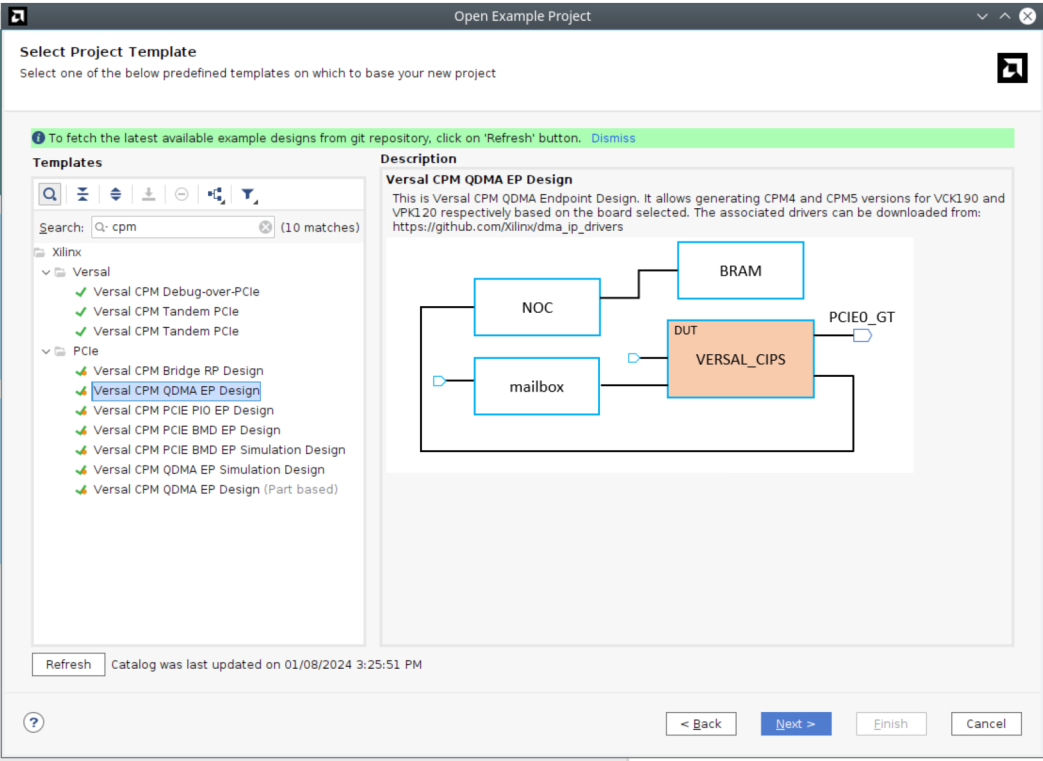Click the Dismiss link in info banner
Image resolution: width=1043 pixels, height=761 pixels.
[613, 138]
